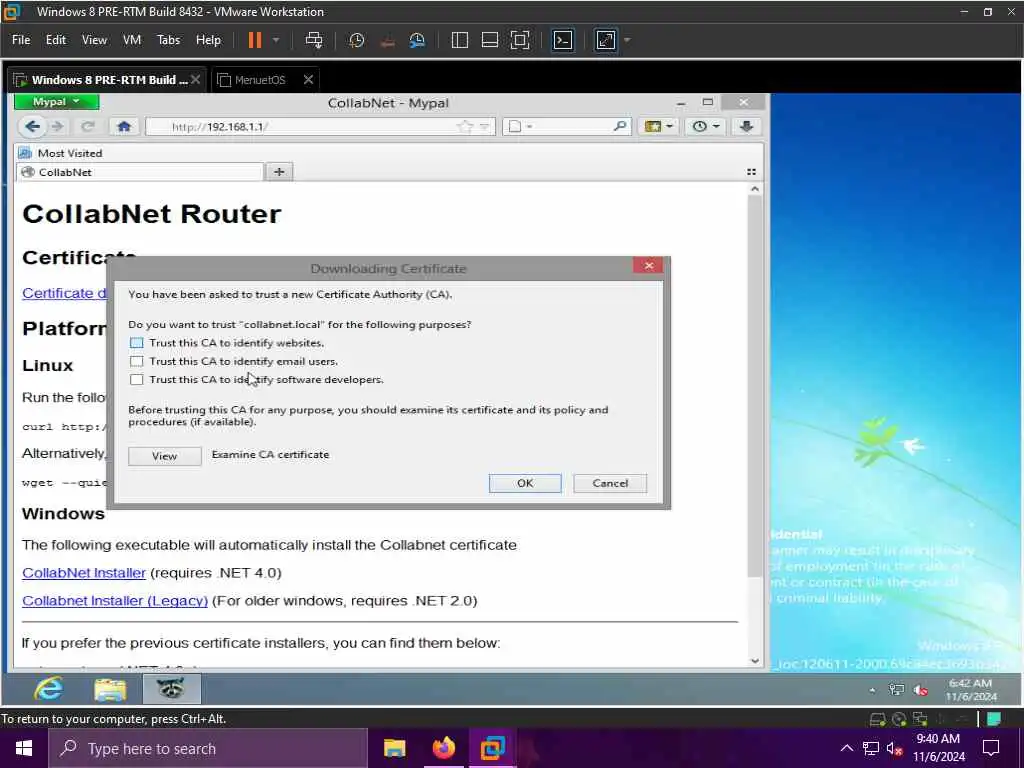The image size is (1024, 768).
Task: Click the full screen mode icon
Action: pos(520,40)
